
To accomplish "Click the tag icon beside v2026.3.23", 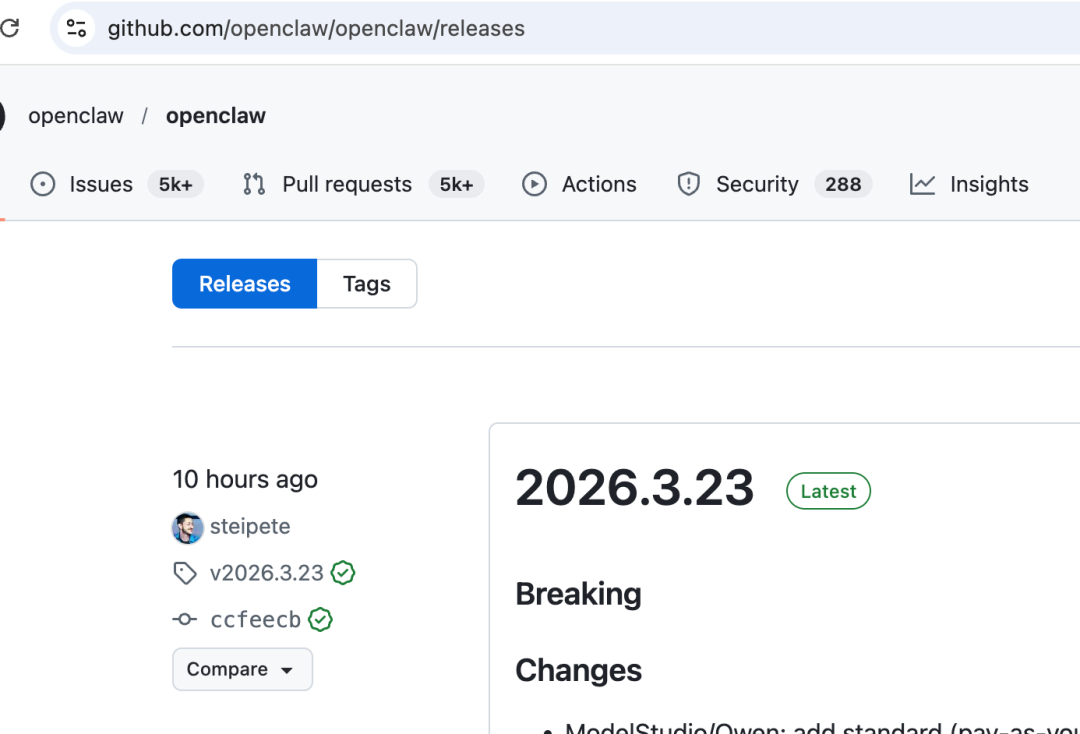I will pos(185,573).
